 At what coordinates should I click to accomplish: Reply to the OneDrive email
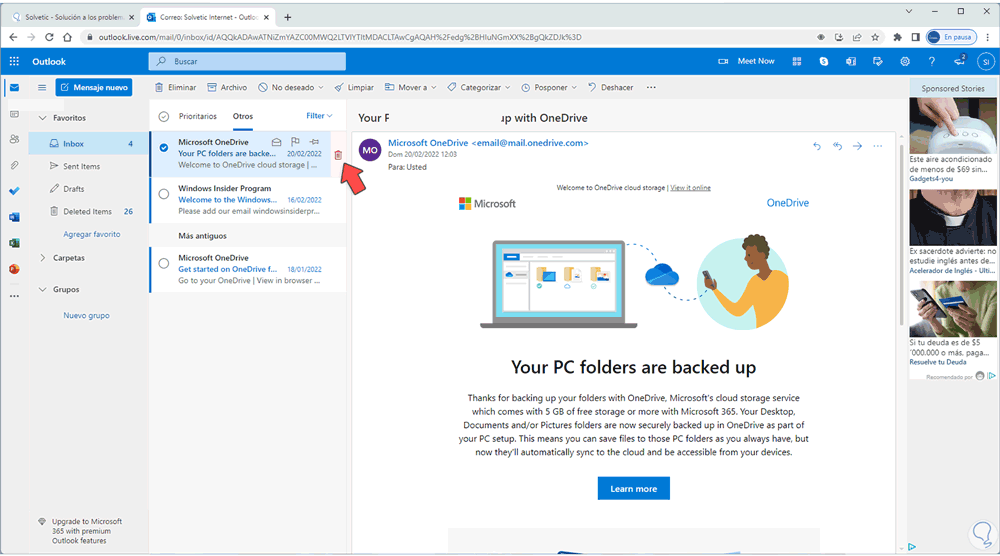[x=817, y=146]
